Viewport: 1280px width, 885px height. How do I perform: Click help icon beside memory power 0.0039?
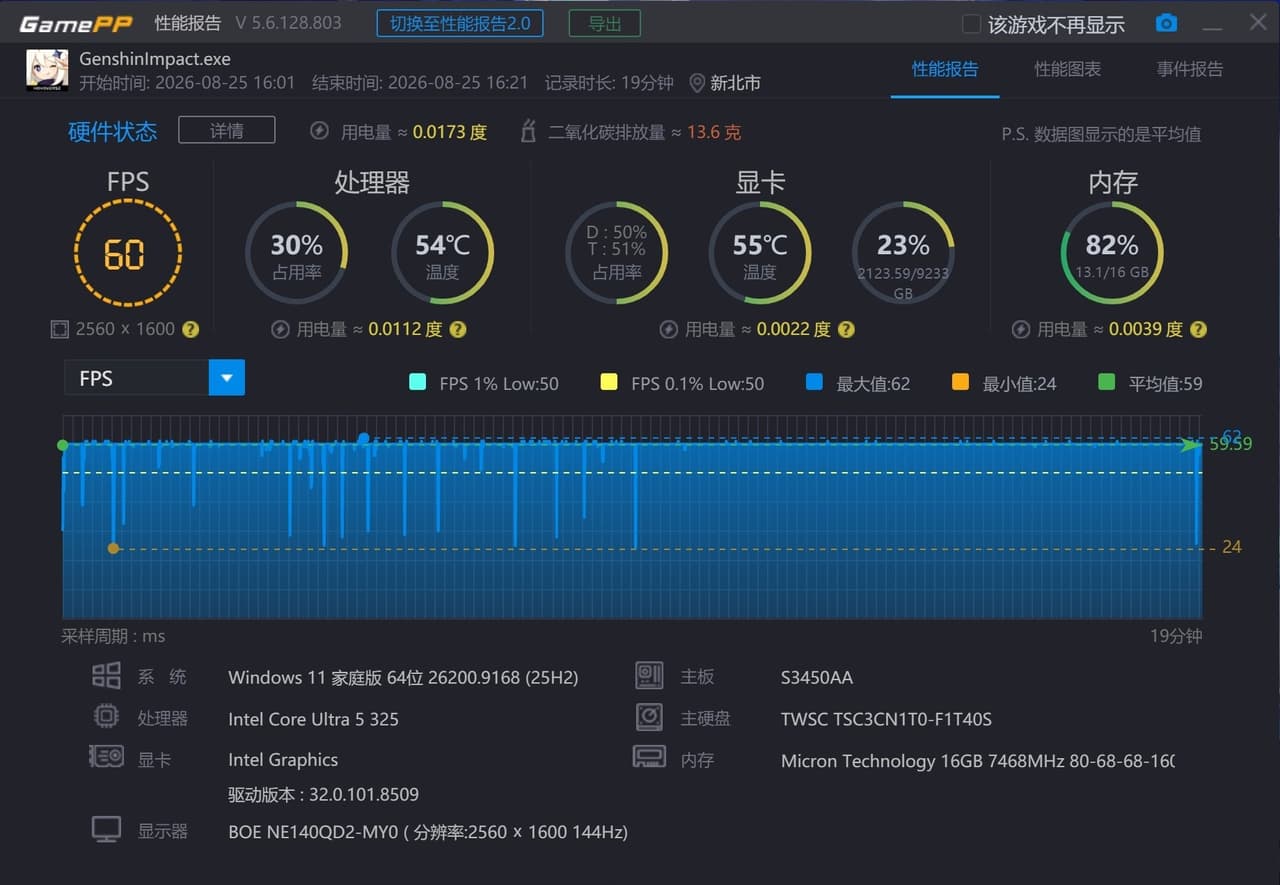[x=1198, y=329]
